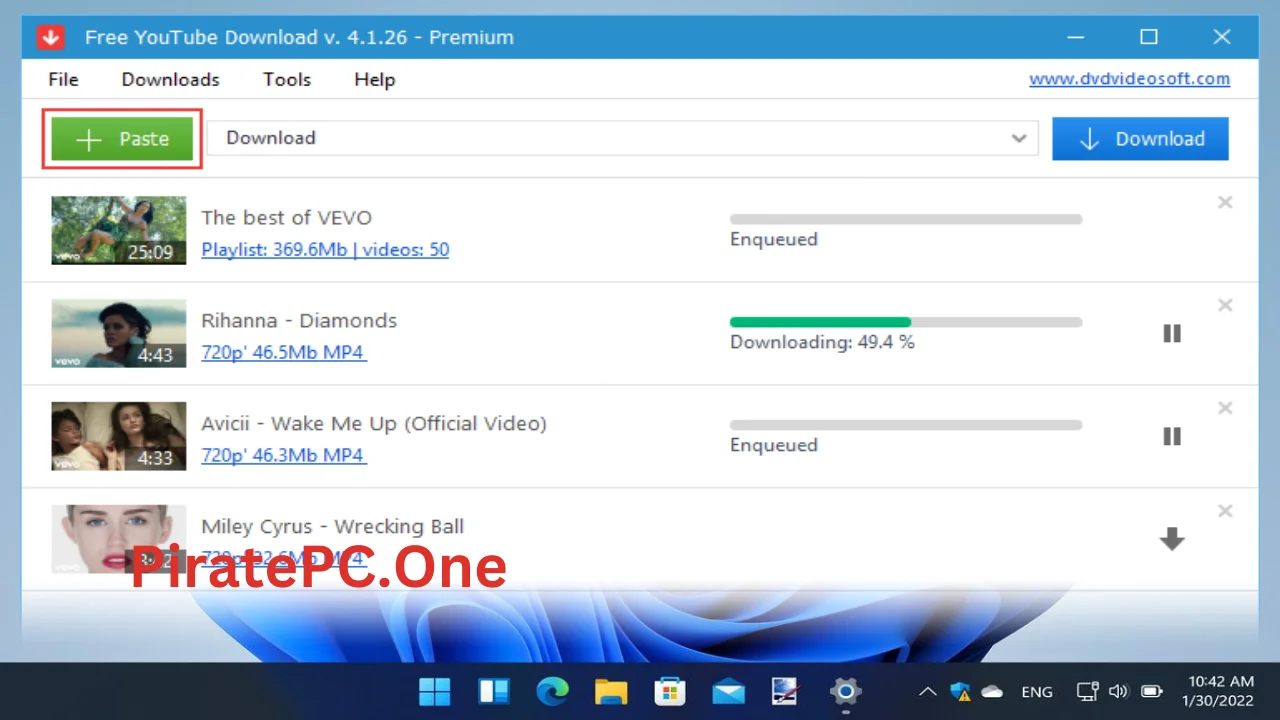Click the green Paste button
Image resolution: width=1280 pixels, height=720 pixels.
pos(122,139)
